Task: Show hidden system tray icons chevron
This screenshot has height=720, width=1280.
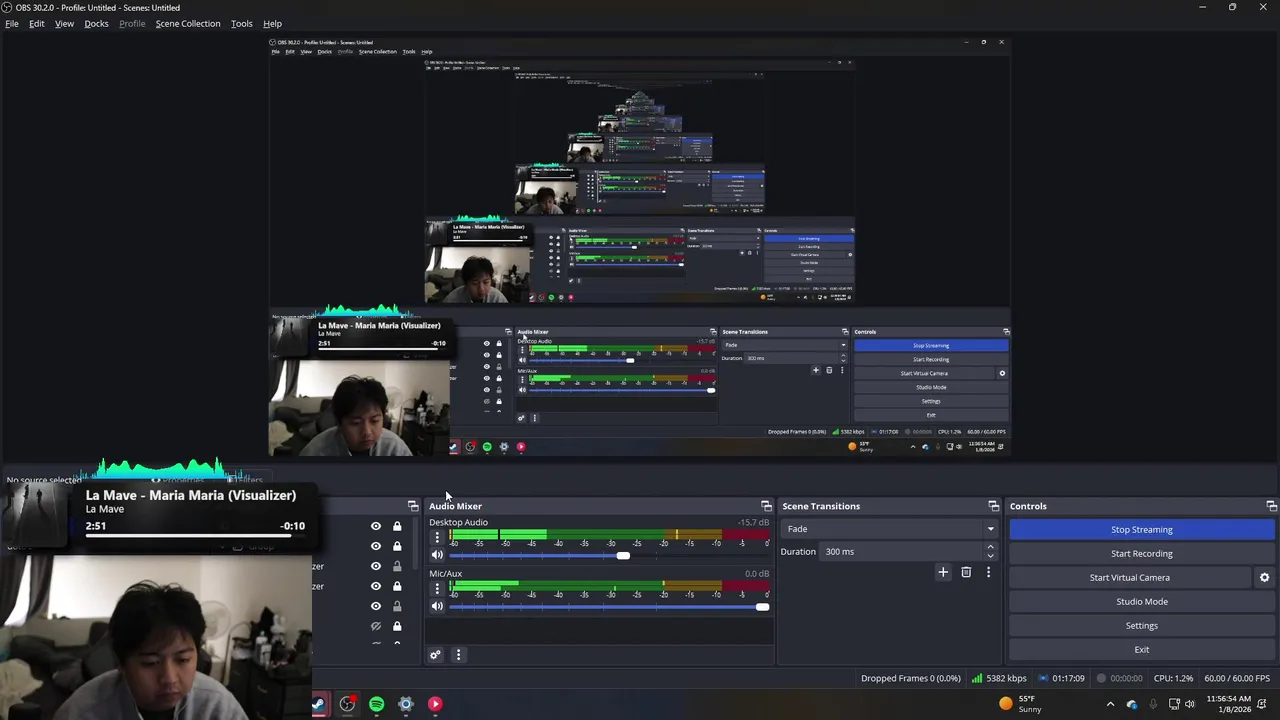Action: (1110, 704)
